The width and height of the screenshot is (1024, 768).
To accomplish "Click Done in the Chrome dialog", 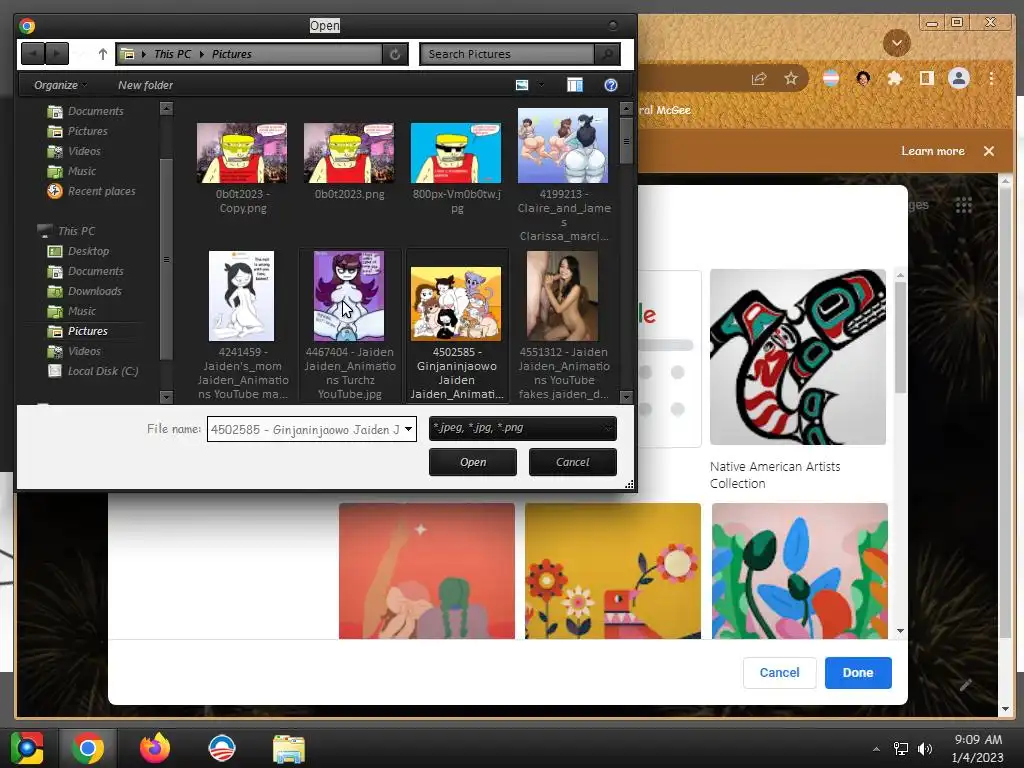I will [857, 673].
